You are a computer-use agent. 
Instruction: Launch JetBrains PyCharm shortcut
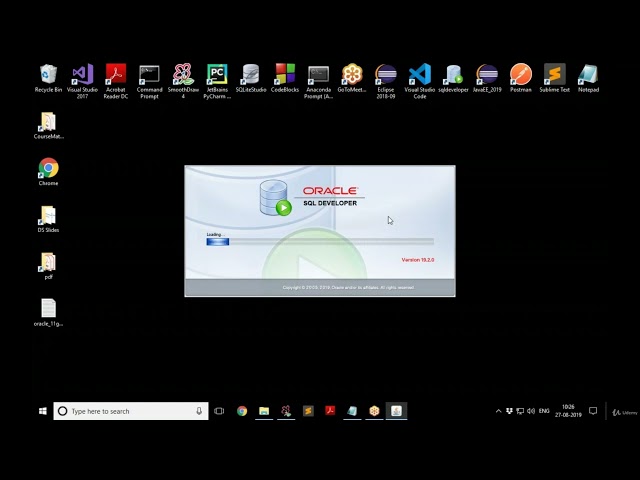[217, 81]
